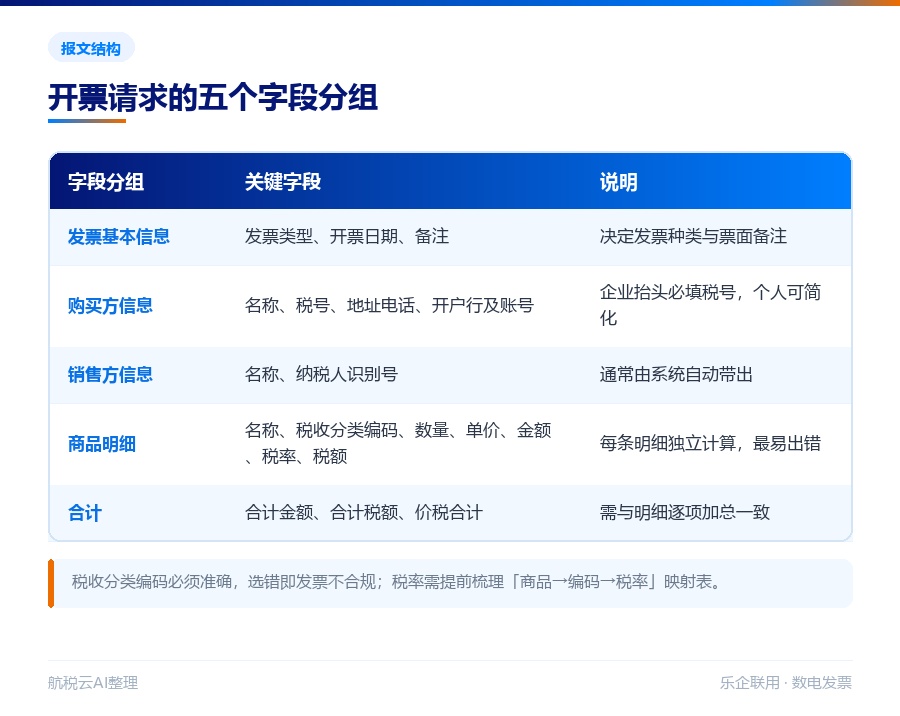Click the footer text 航税云AI整理
Screen dimensions: 900x716
93,683
